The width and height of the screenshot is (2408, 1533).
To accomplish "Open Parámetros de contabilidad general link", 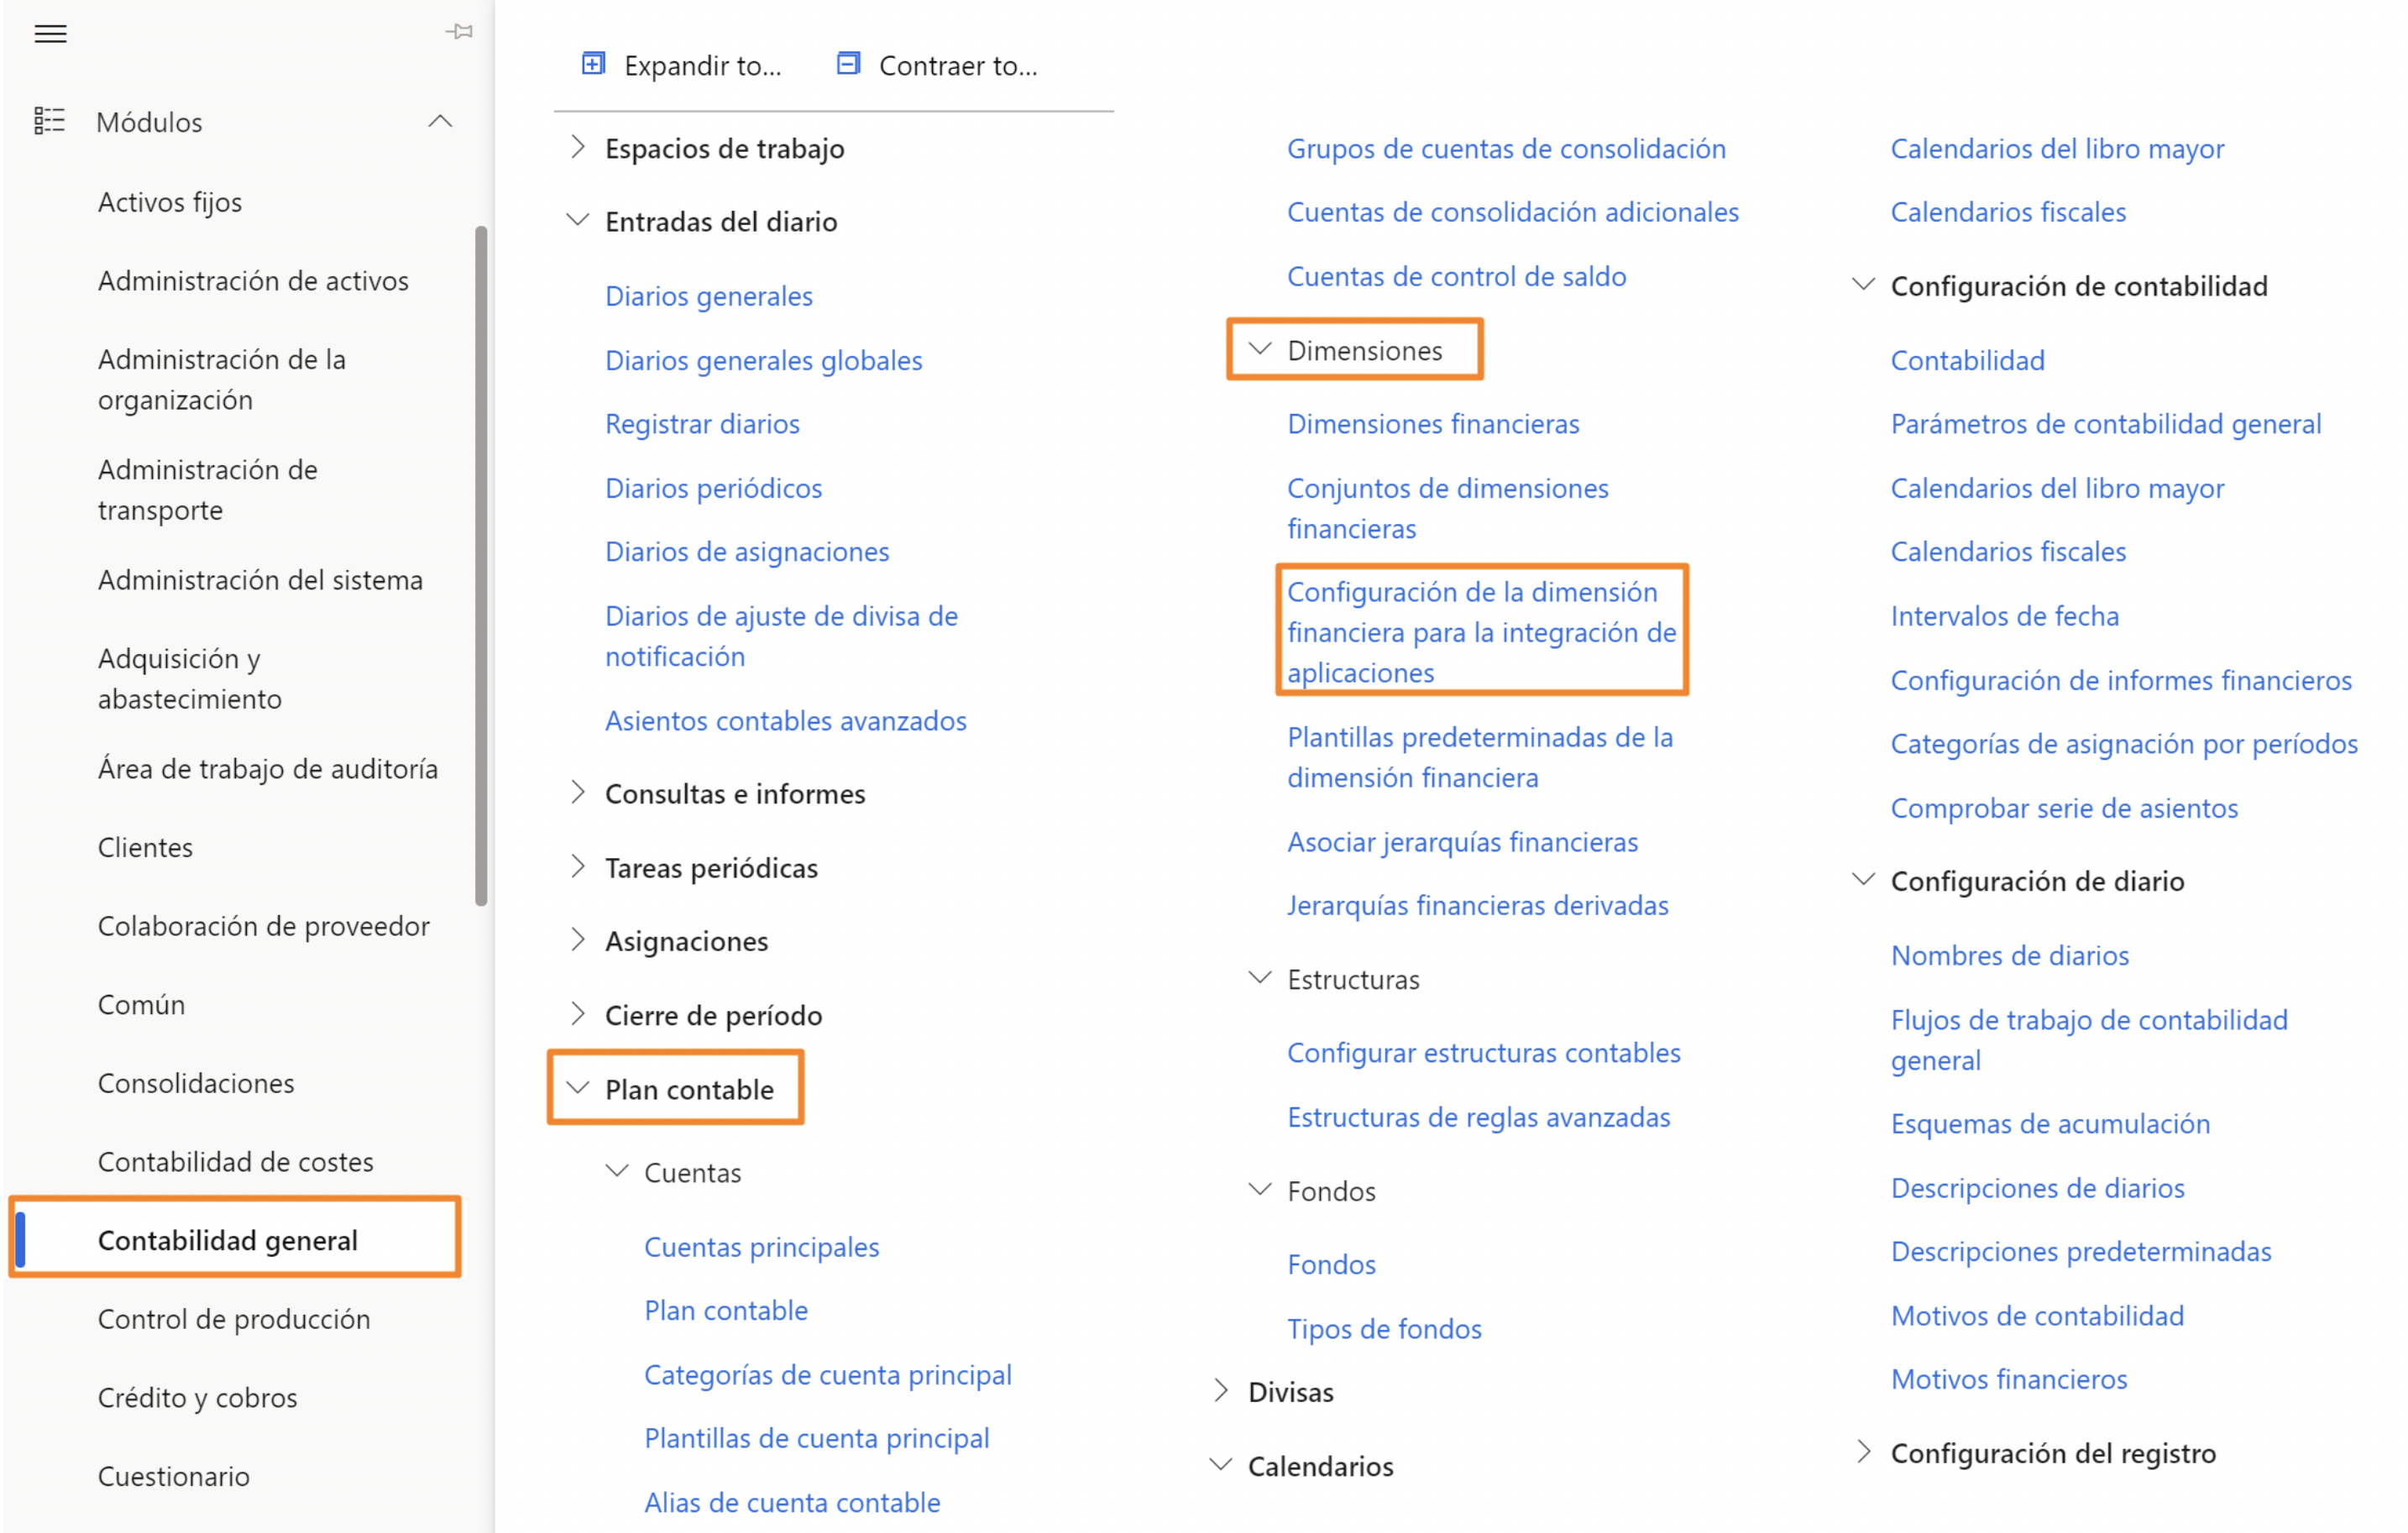I will point(2105,424).
